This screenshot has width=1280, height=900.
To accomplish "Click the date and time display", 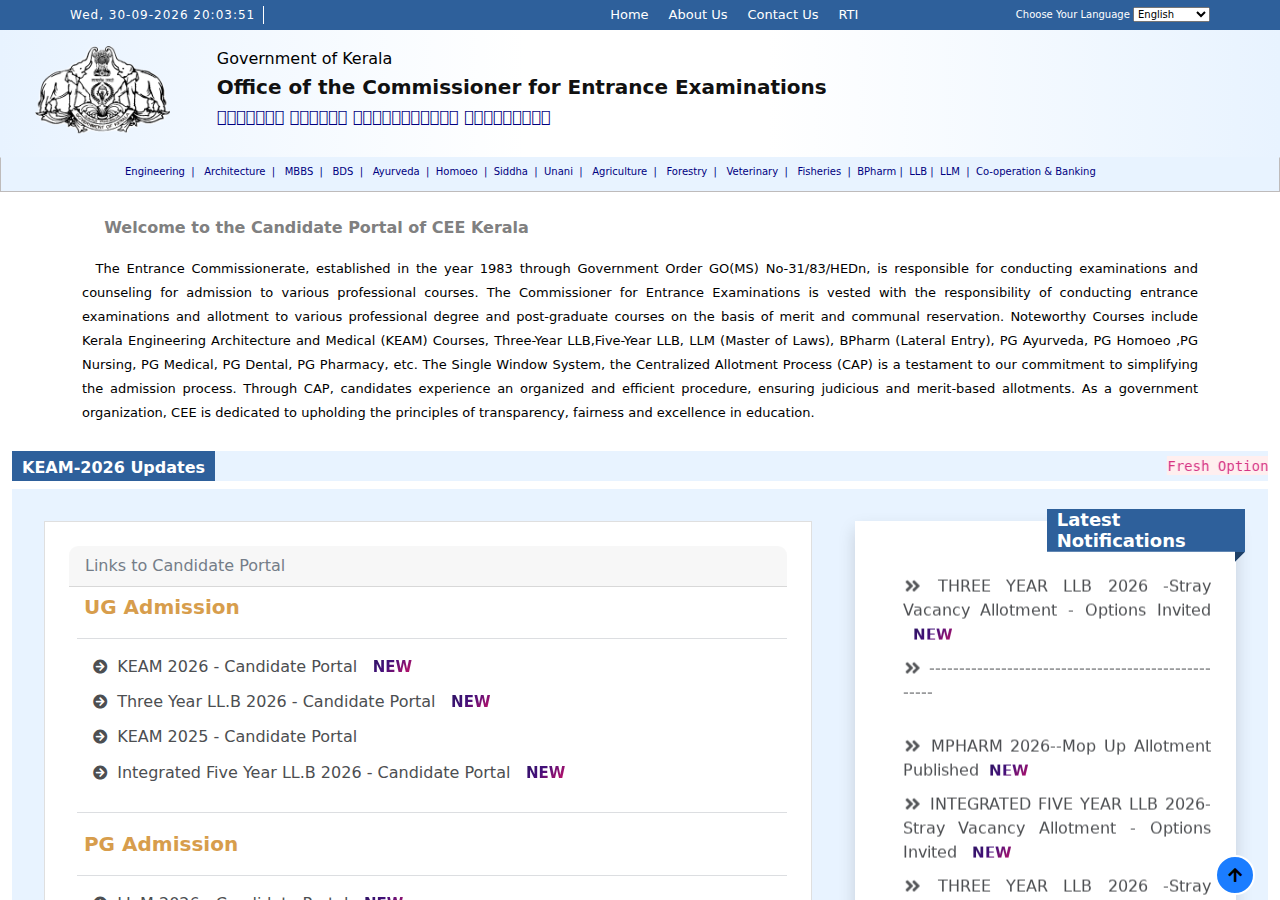I will coord(162,15).
